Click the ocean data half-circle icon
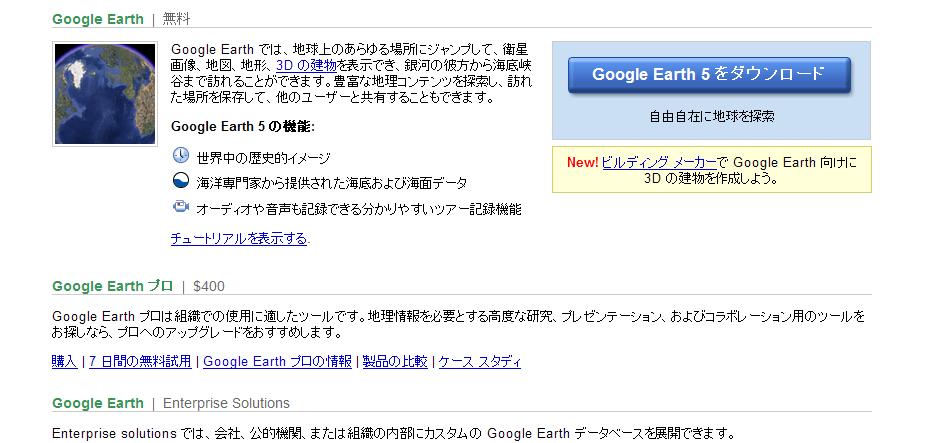Image resolution: width=934 pixels, height=443 pixels. click(x=181, y=182)
